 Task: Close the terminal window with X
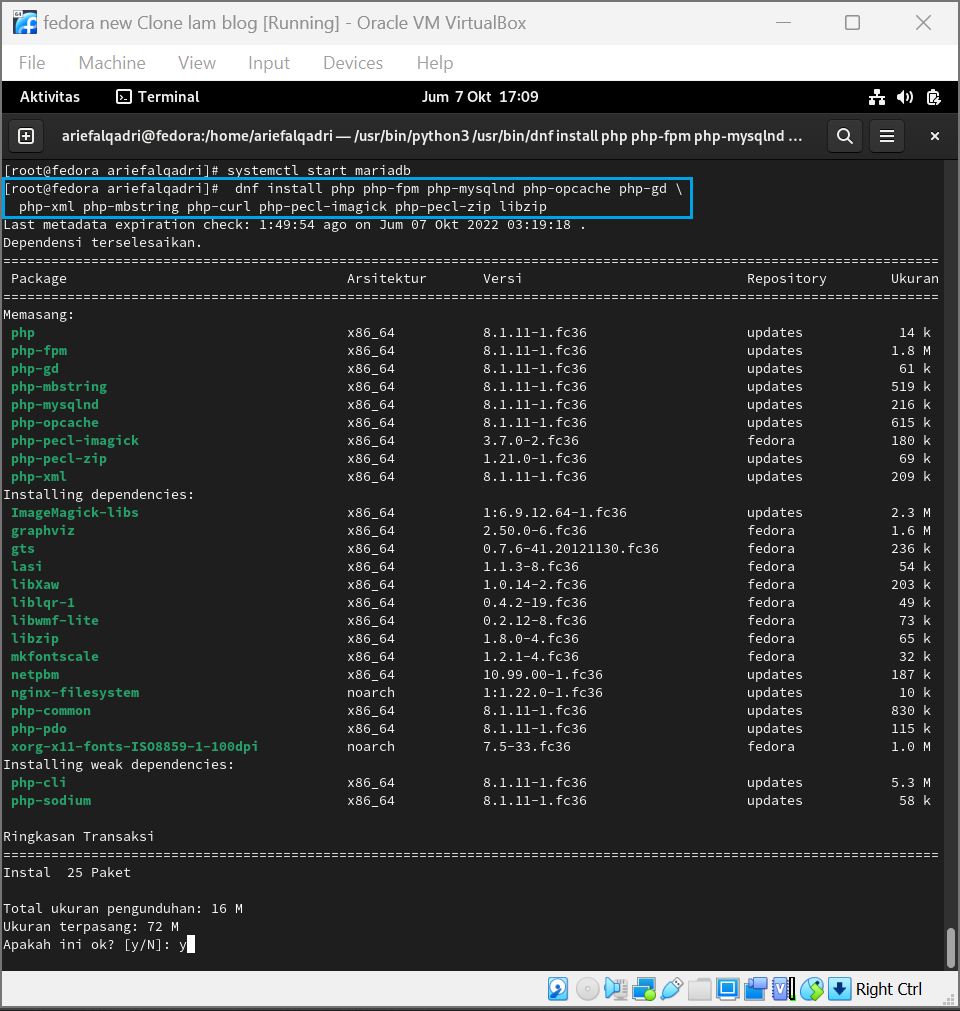[934, 136]
